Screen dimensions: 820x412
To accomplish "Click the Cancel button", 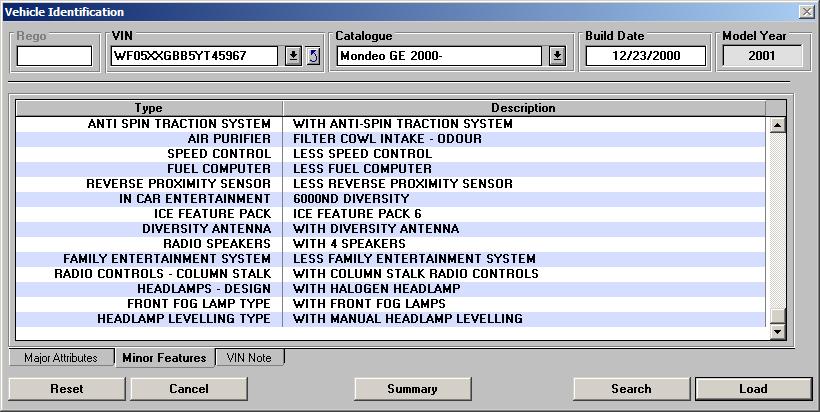I will tap(188, 389).
